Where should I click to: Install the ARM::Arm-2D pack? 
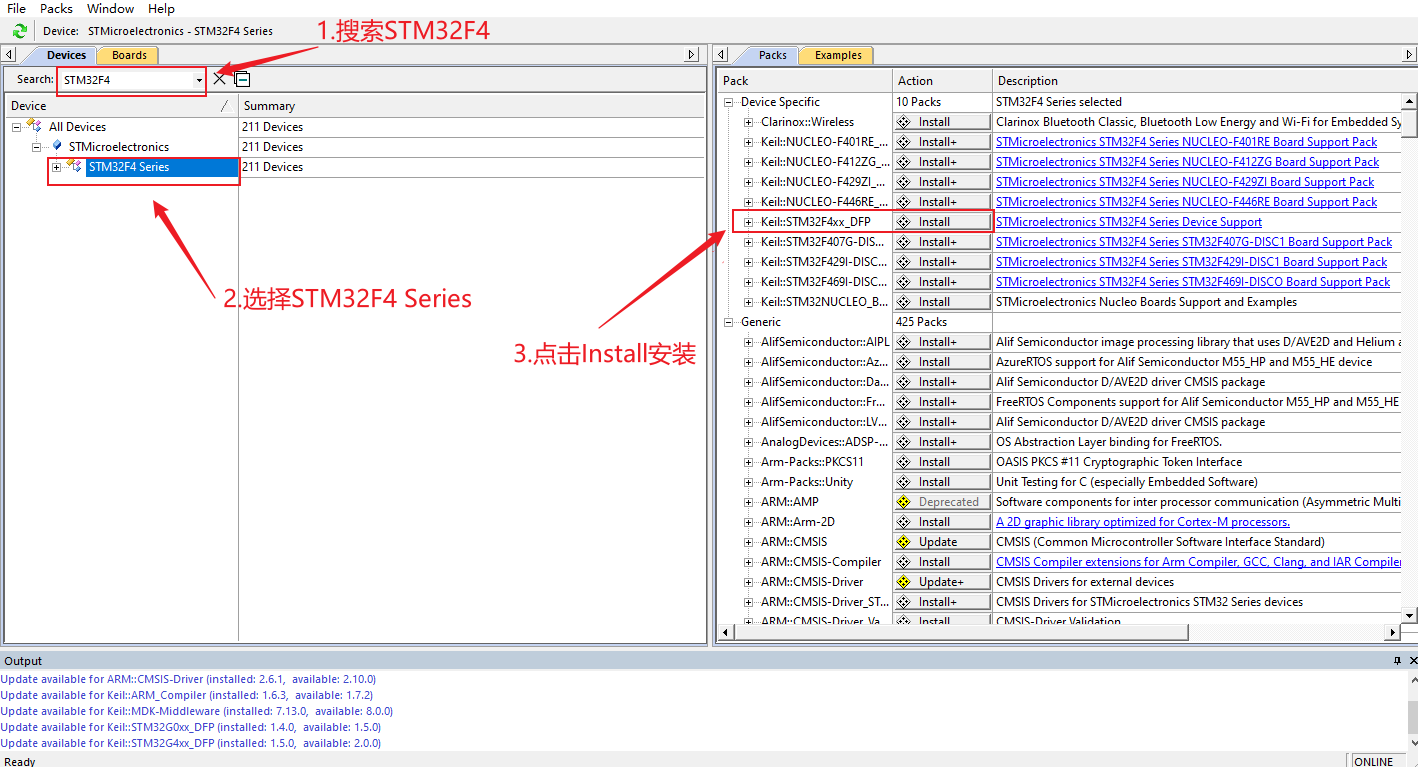[x=941, y=522]
